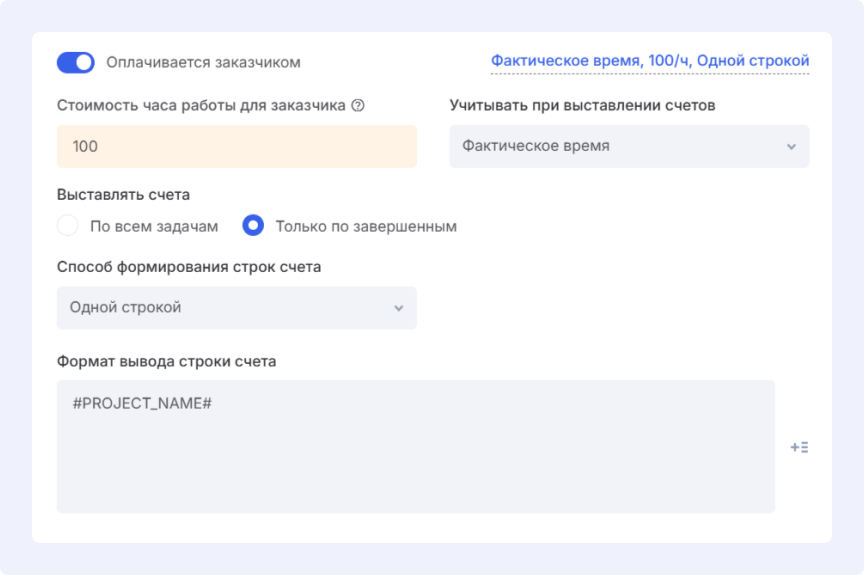Click the help icon beside hourly cost label
The image size is (864, 575).
[358, 105]
